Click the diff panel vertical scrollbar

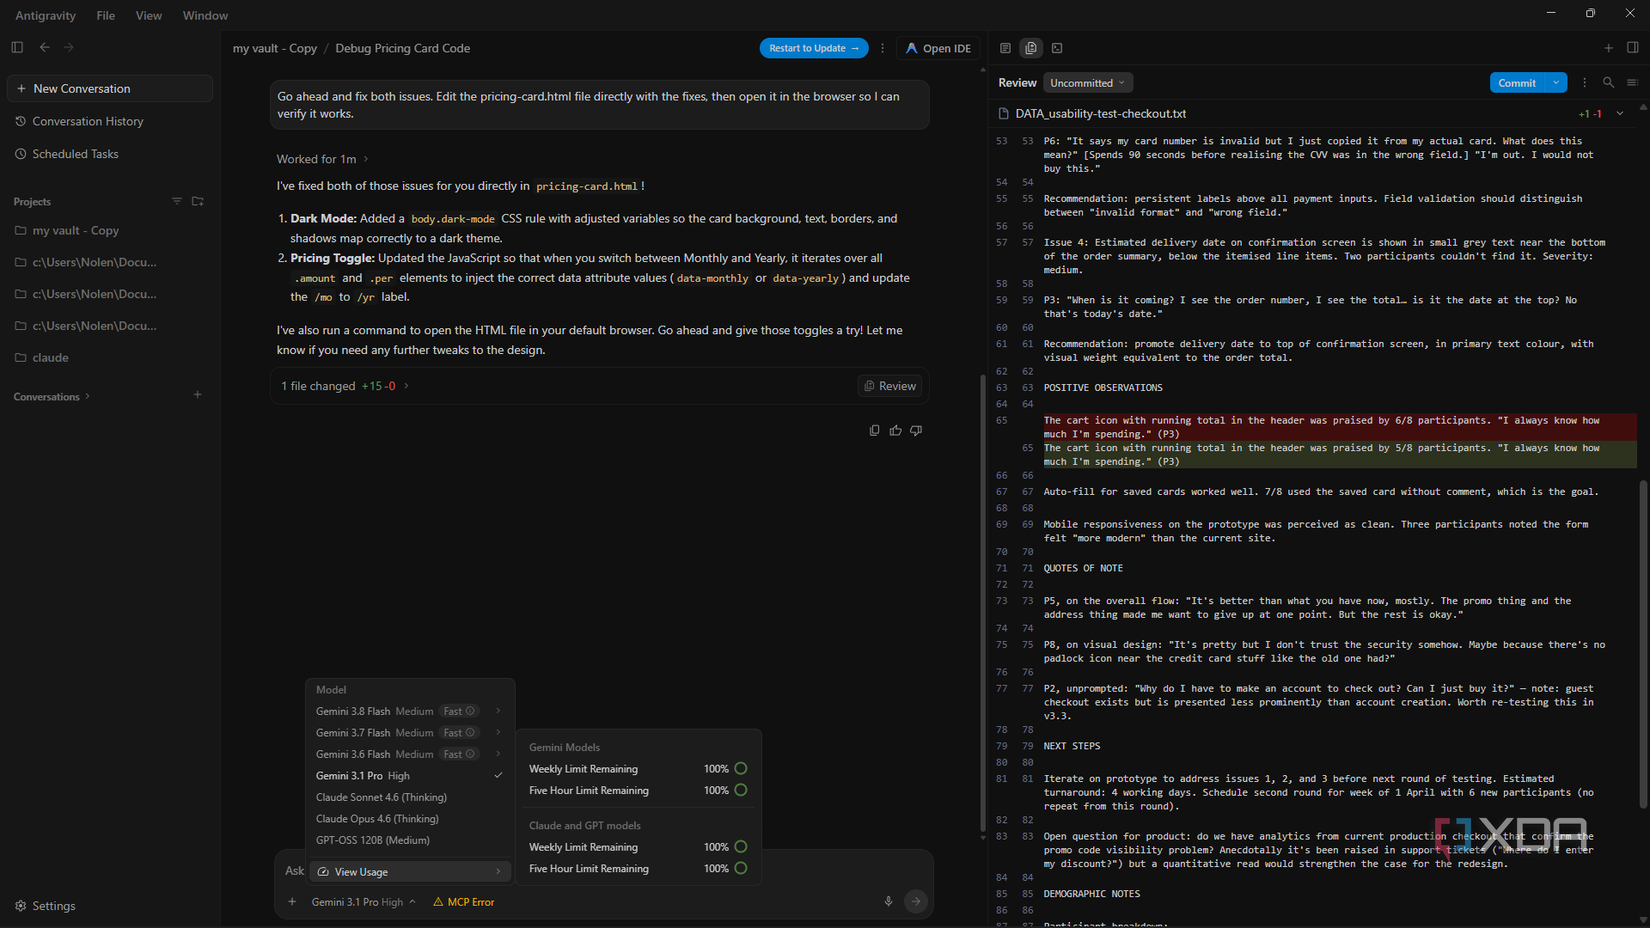pos(1644,645)
